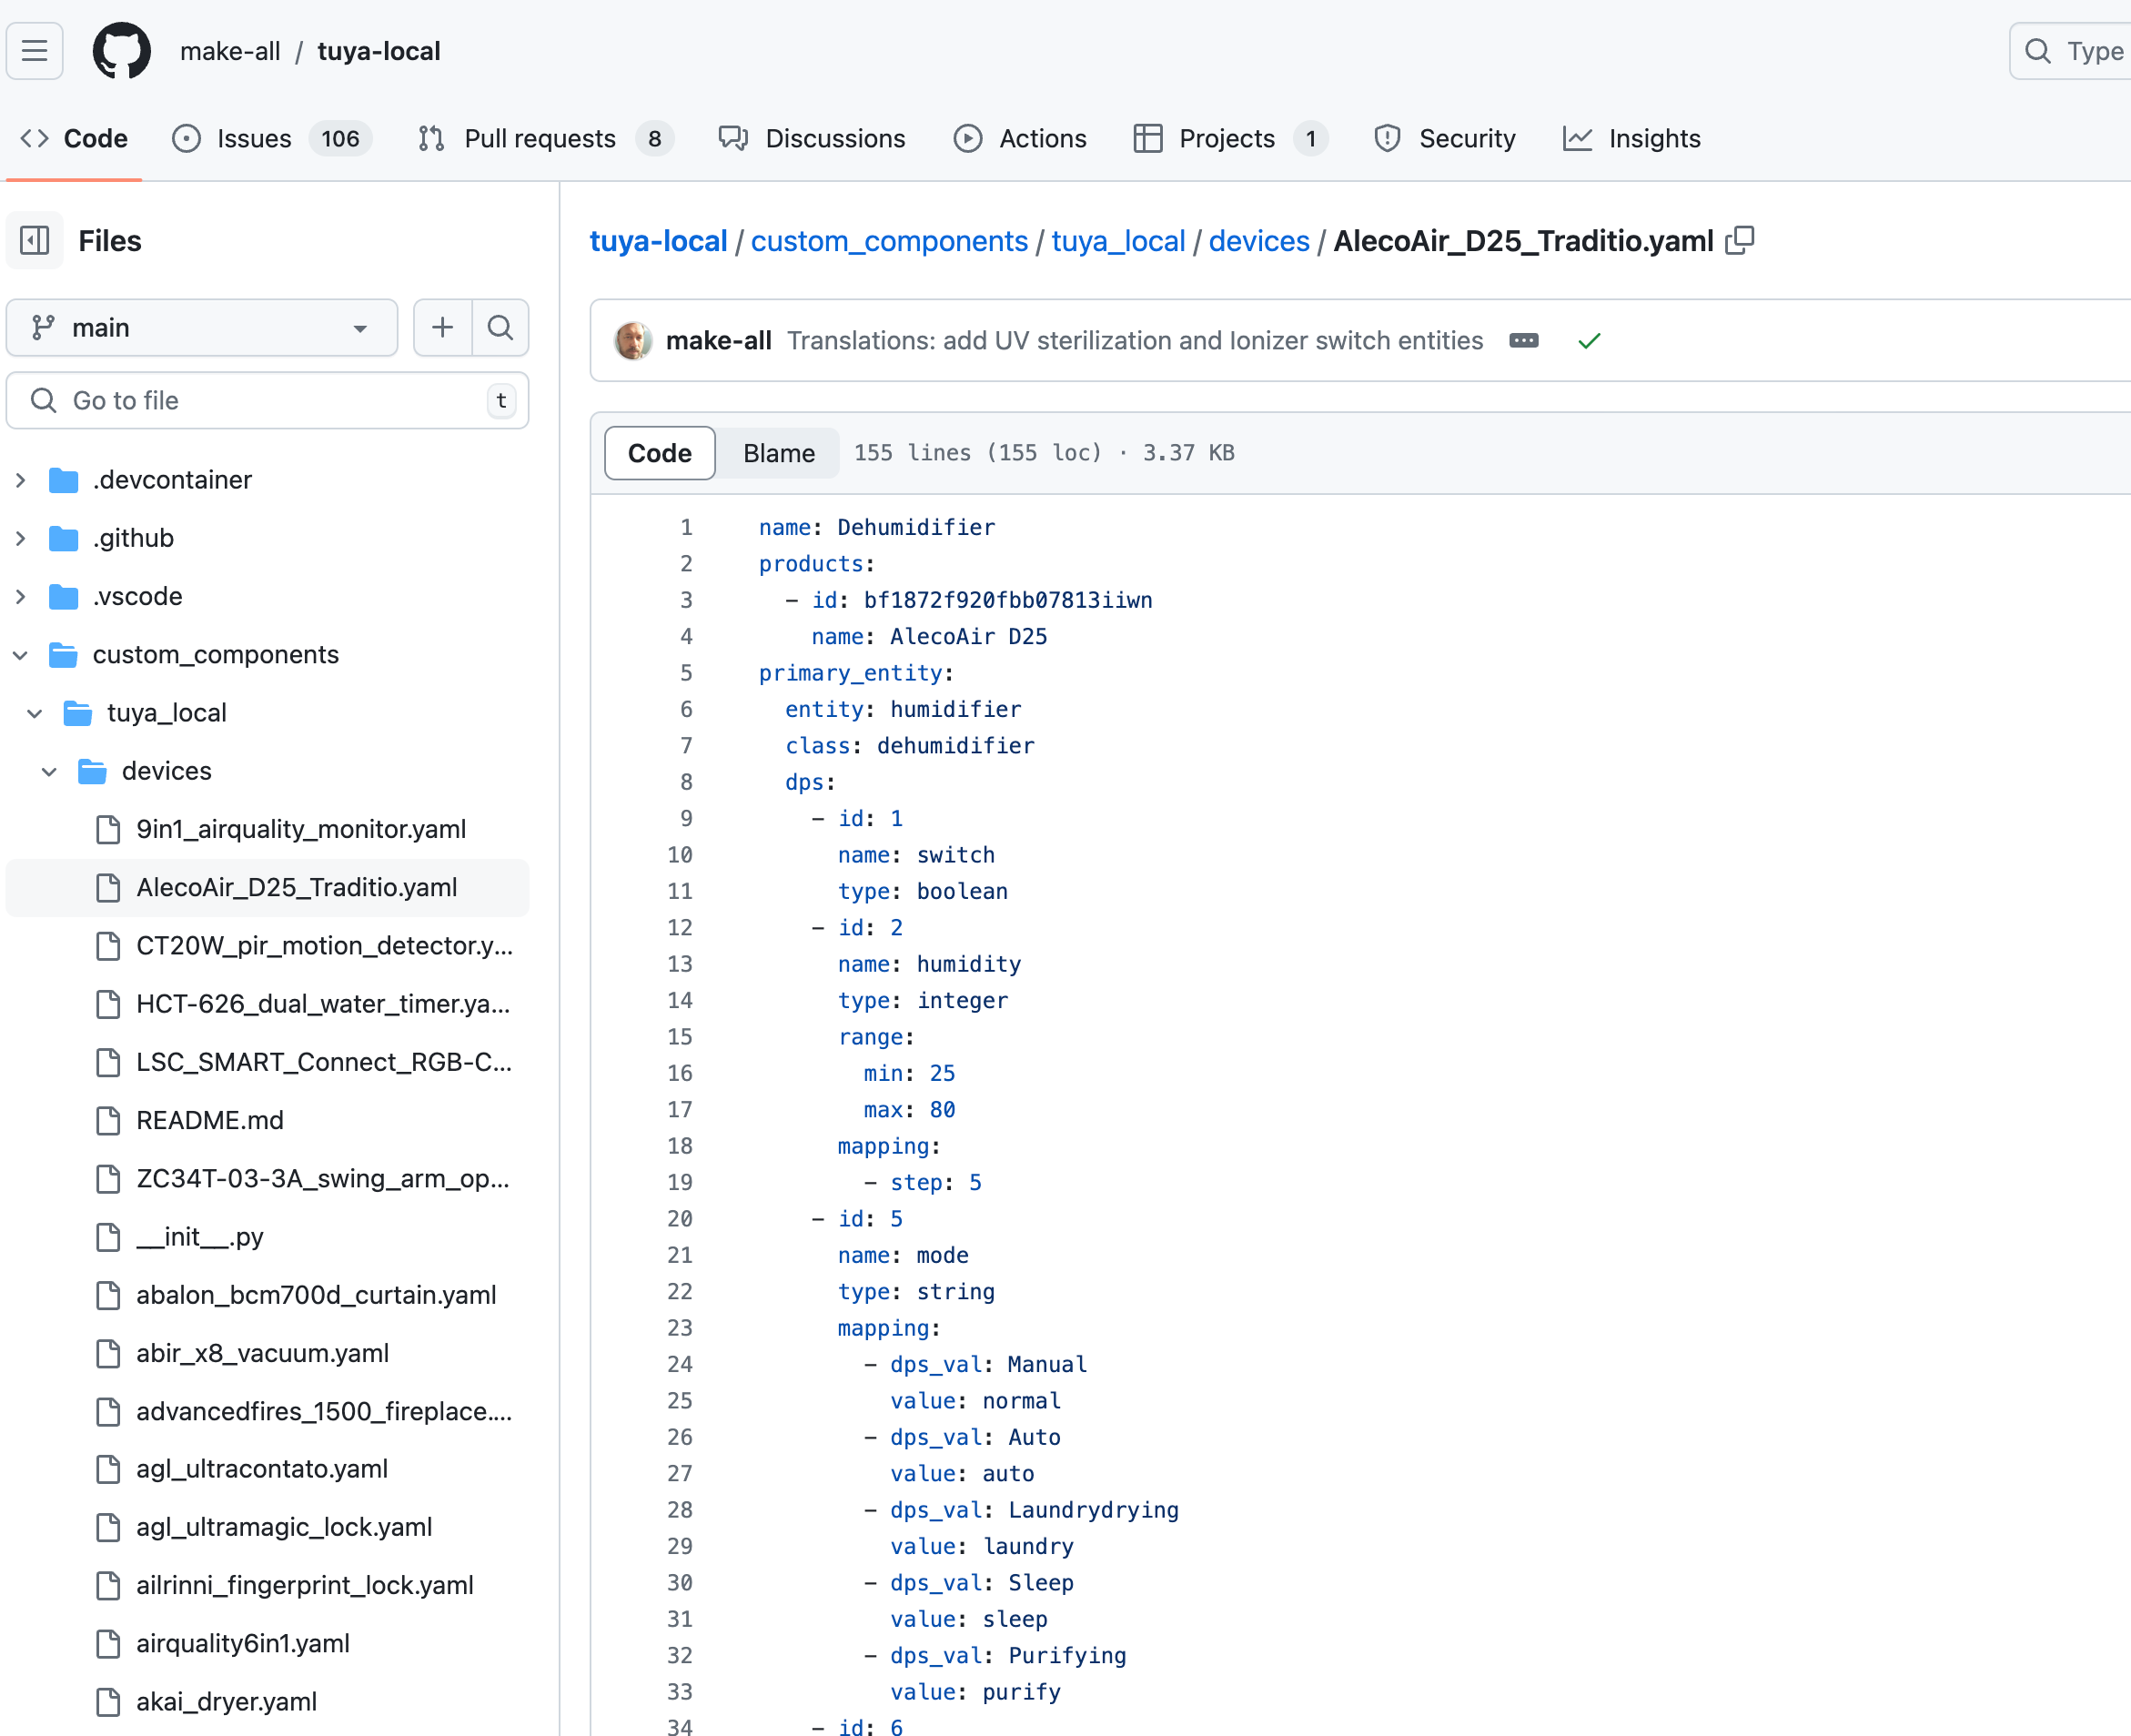
Task: Toggle the Files panel sidebar
Action: point(35,241)
